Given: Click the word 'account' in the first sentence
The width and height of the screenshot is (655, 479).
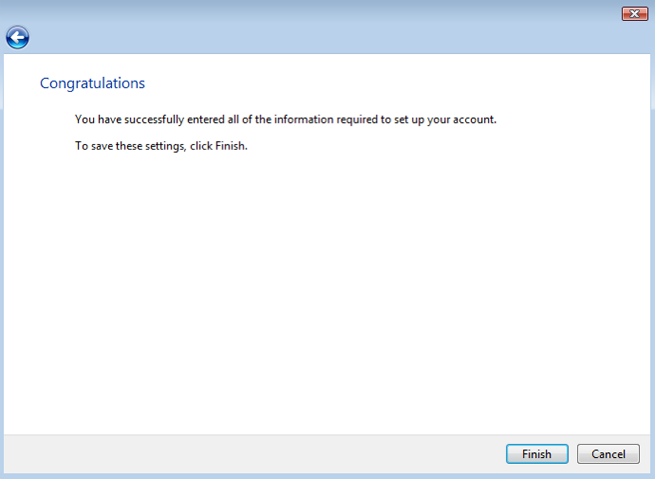Looking at the screenshot, I should (x=475, y=120).
